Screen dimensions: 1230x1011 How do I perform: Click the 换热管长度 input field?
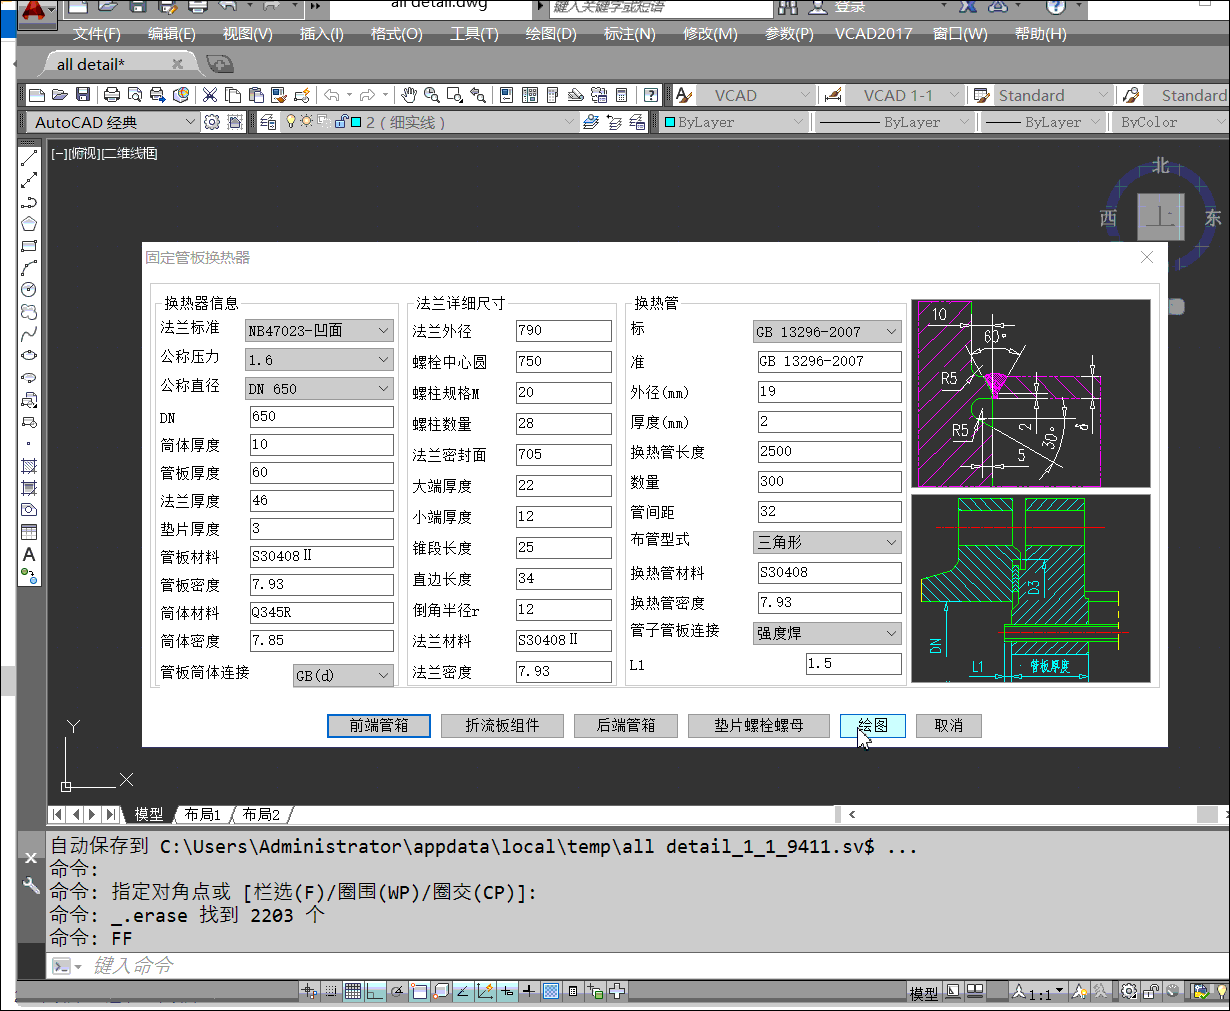click(829, 452)
